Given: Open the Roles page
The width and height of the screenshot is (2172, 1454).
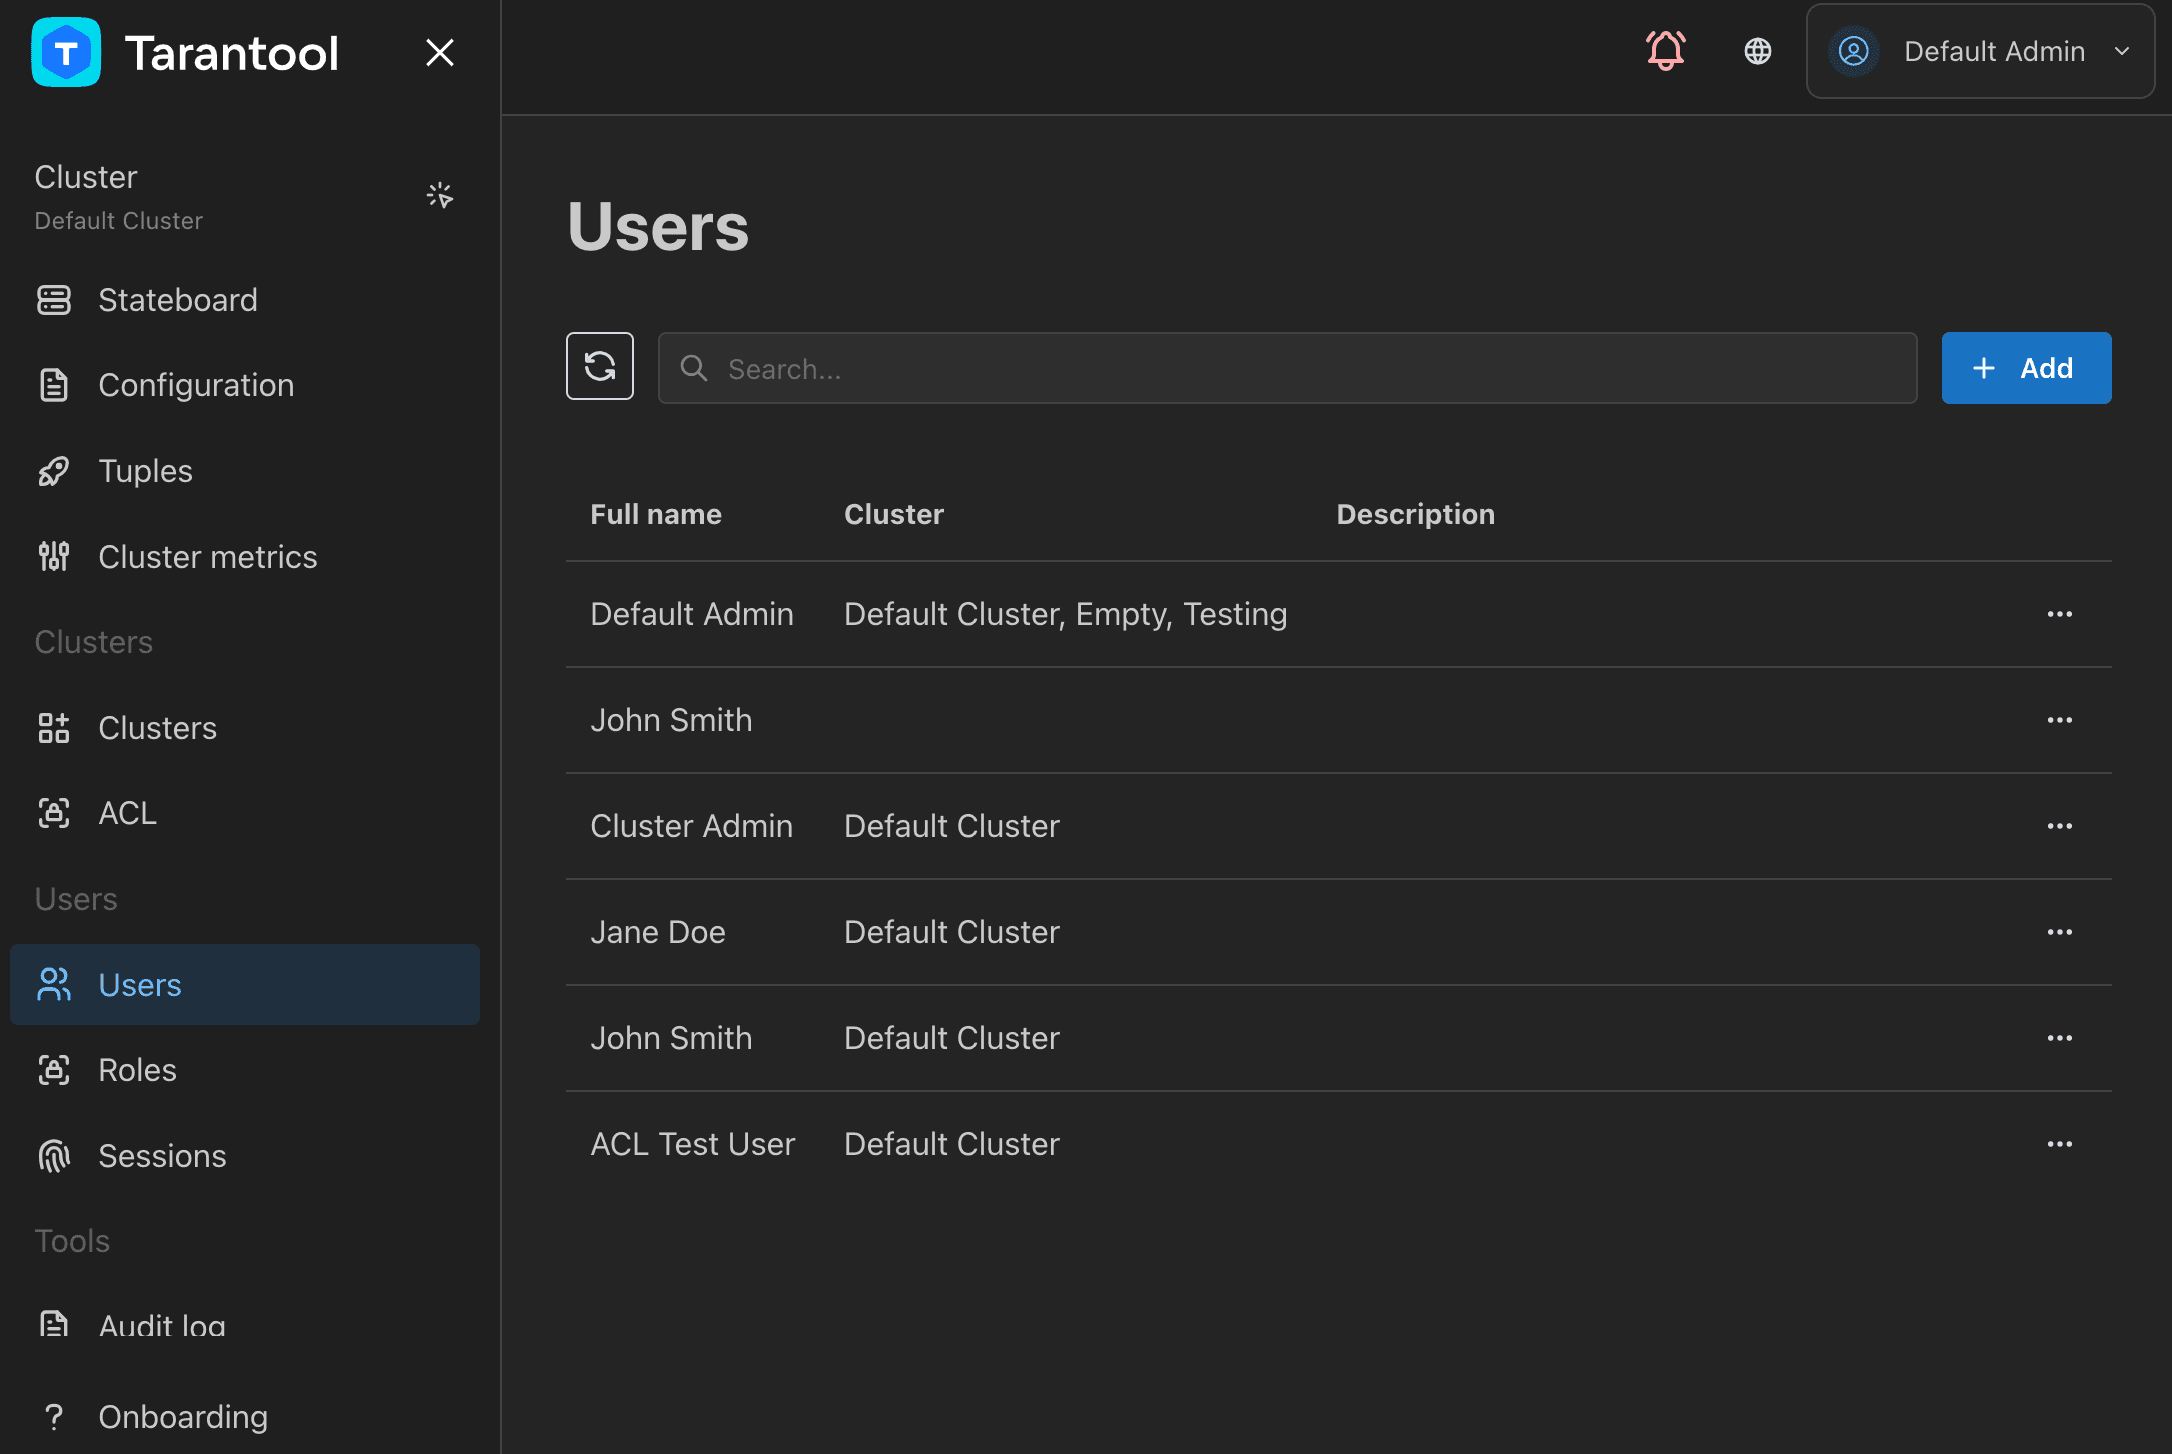Looking at the screenshot, I should [245, 1070].
